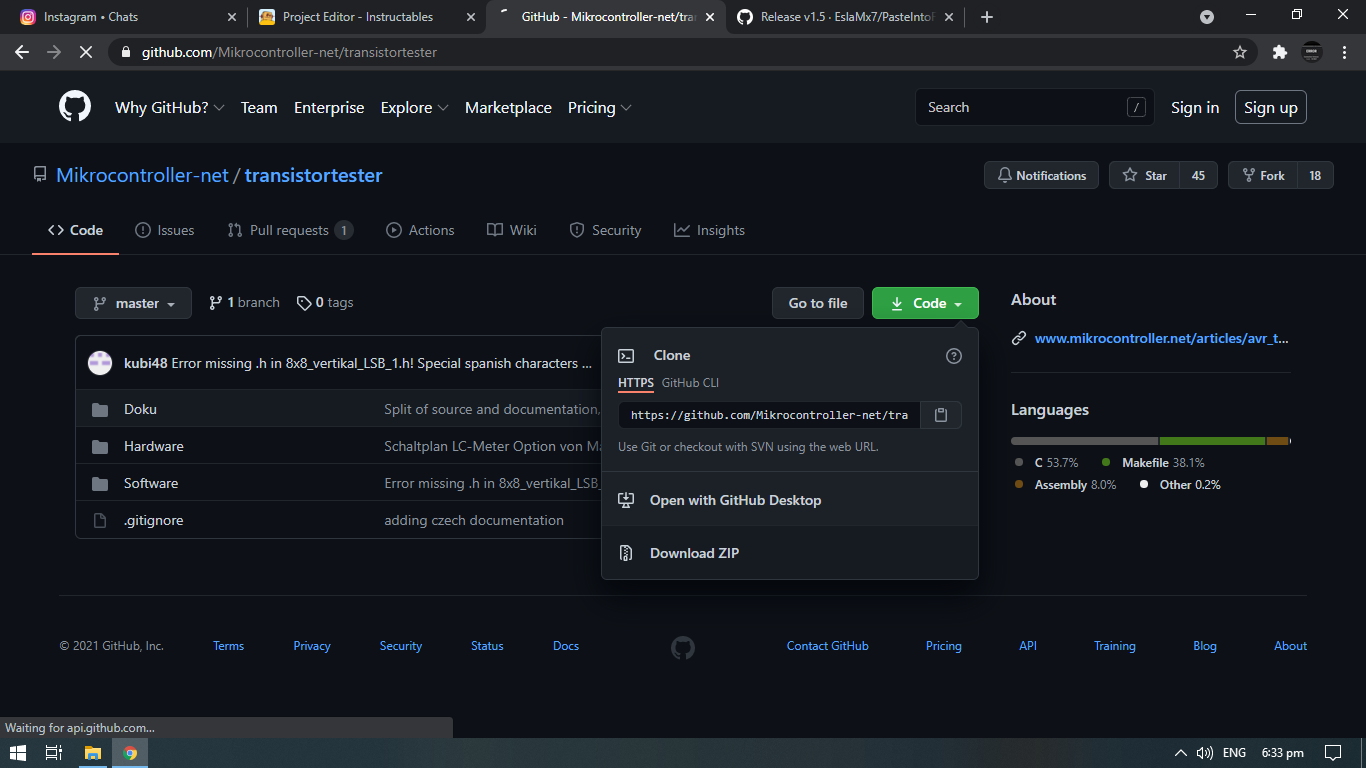Image resolution: width=1366 pixels, height=768 pixels.
Task: Copy clone URL with clipboard icon
Action: [x=940, y=415]
